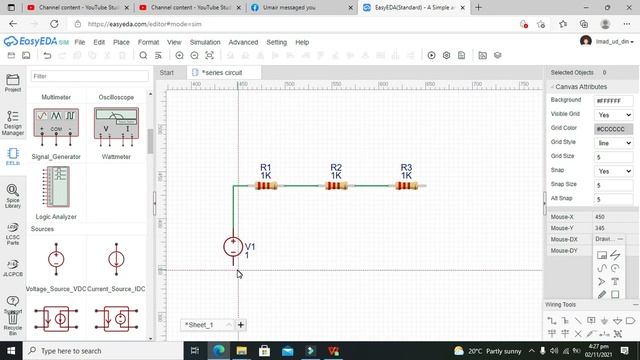Open the Advanced menu
The width and height of the screenshot is (640, 360).
[x=243, y=42]
